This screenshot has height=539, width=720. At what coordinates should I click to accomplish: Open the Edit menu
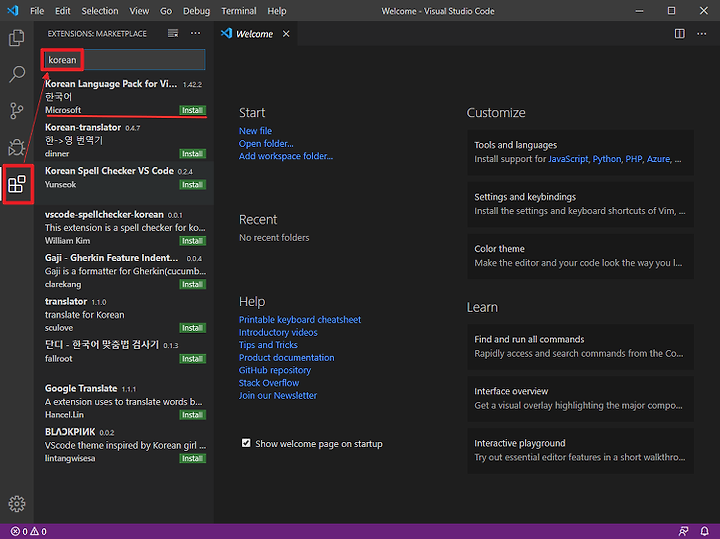[62, 11]
